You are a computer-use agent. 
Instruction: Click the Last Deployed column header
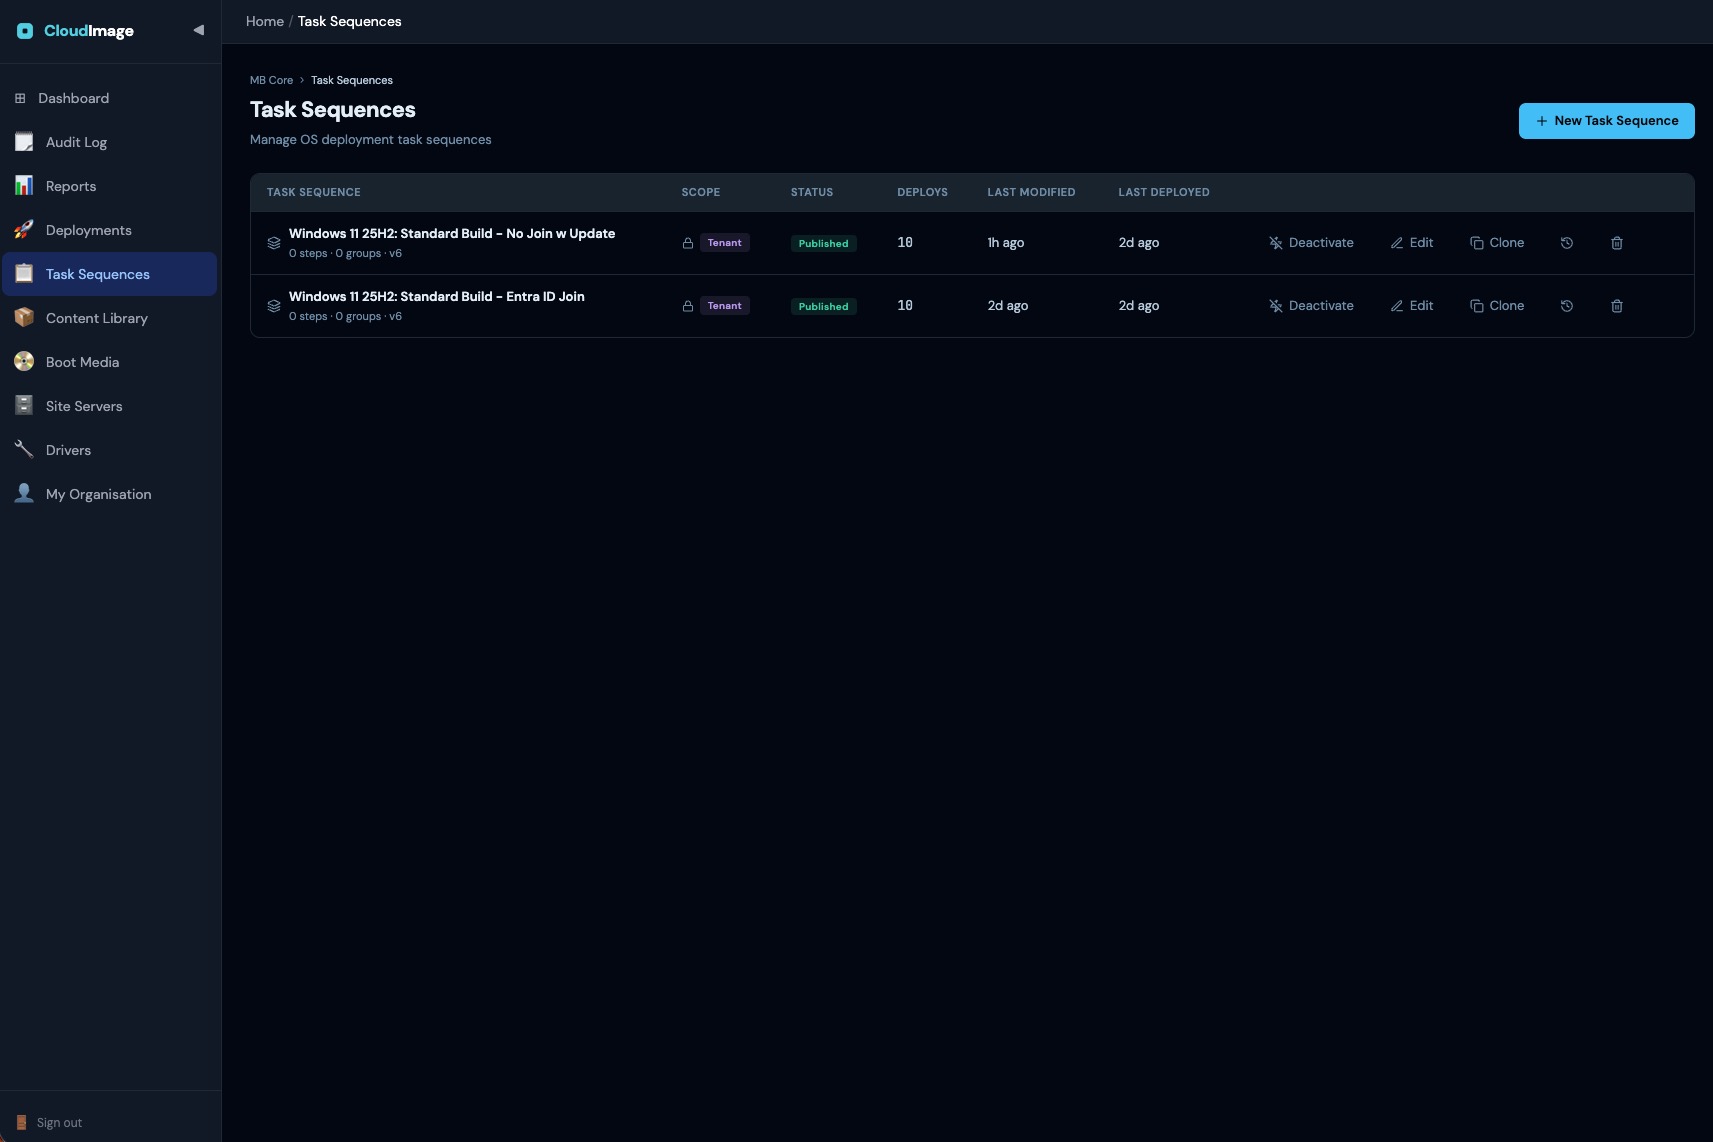1164,192
